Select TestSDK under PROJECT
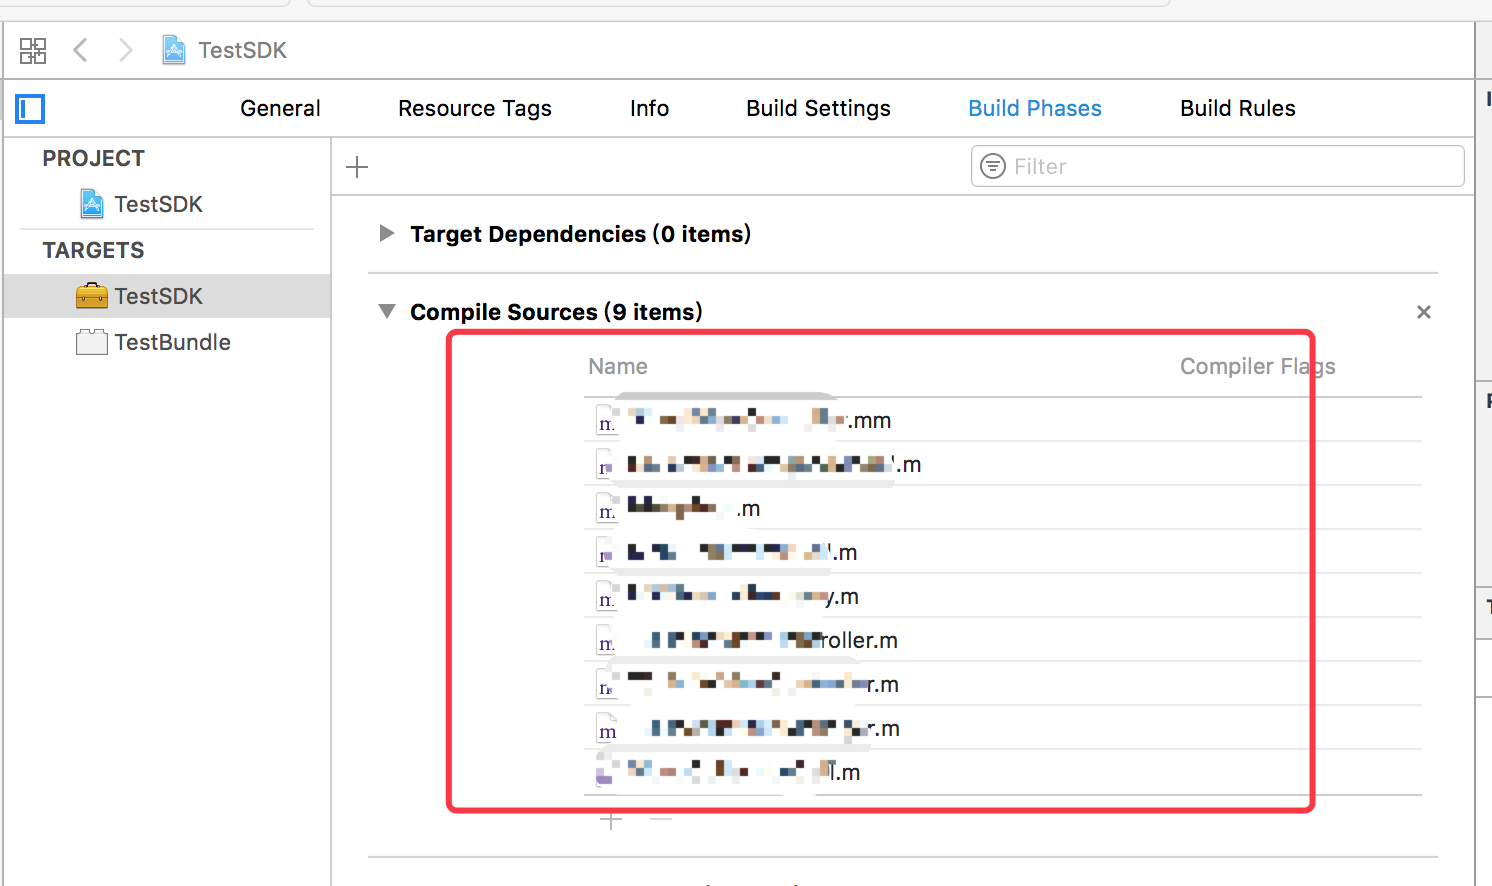The width and height of the screenshot is (1492, 886). [x=159, y=204]
